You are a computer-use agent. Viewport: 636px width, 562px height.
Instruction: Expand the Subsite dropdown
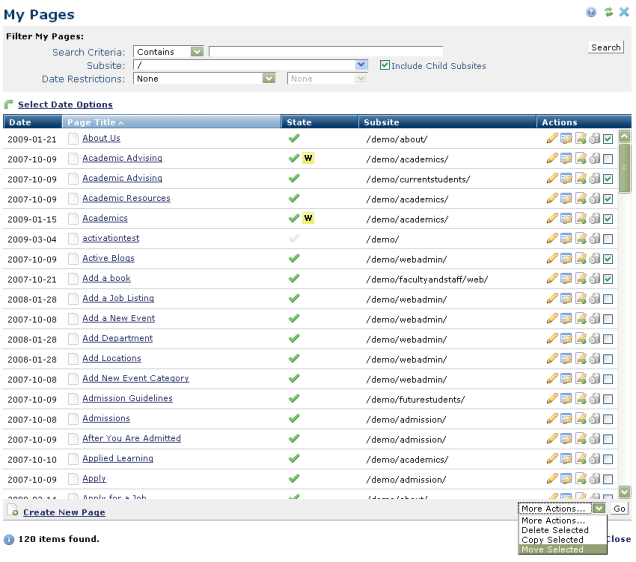click(361, 65)
